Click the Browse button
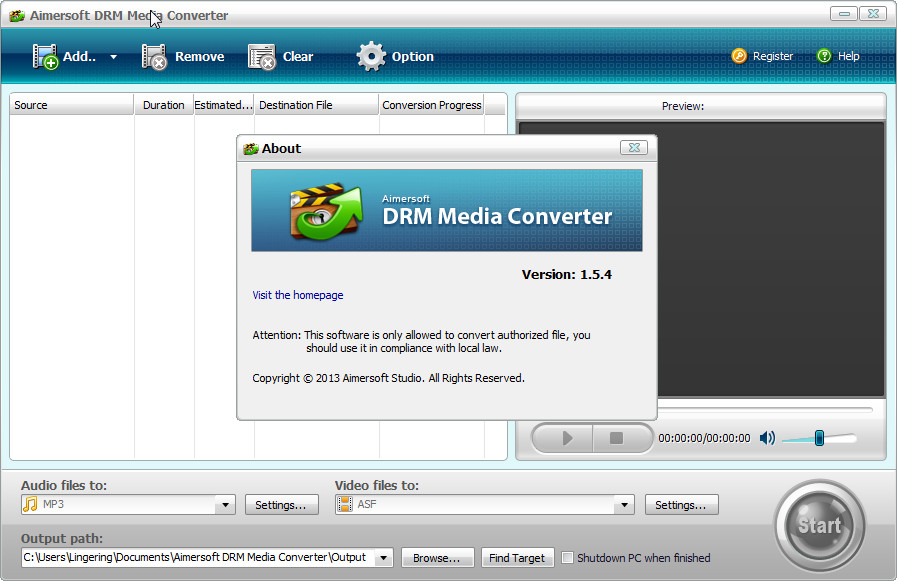The width and height of the screenshot is (897, 581). pos(438,558)
